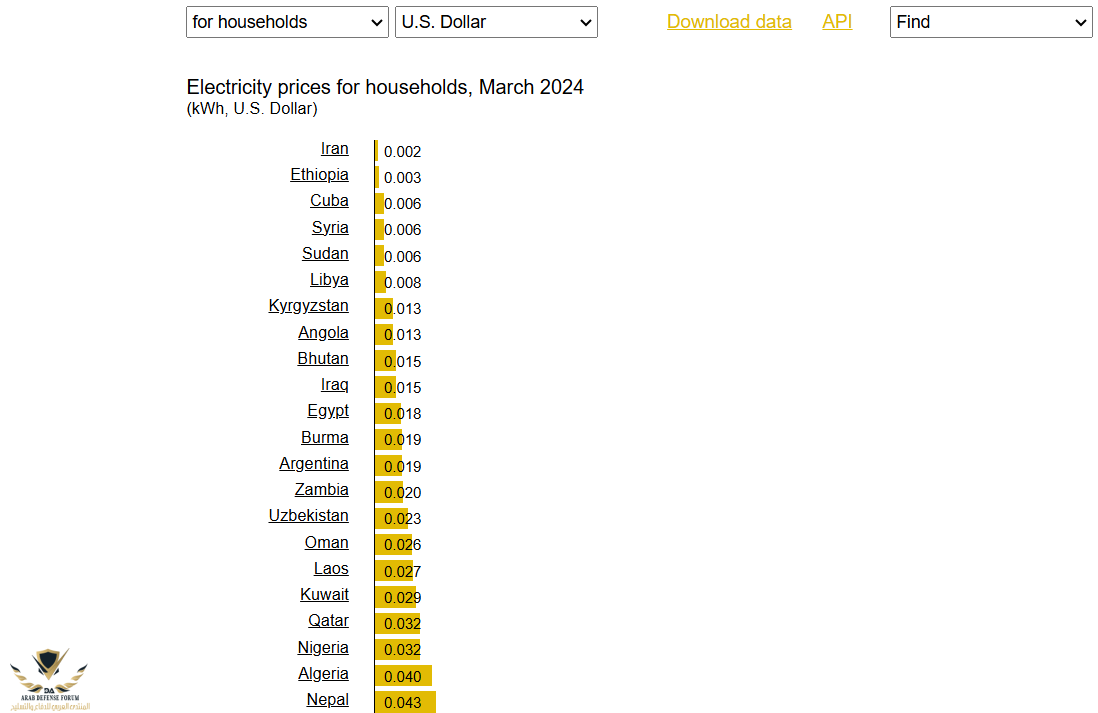
Task: Click the Oman 0.026 price bar
Action: click(x=393, y=545)
